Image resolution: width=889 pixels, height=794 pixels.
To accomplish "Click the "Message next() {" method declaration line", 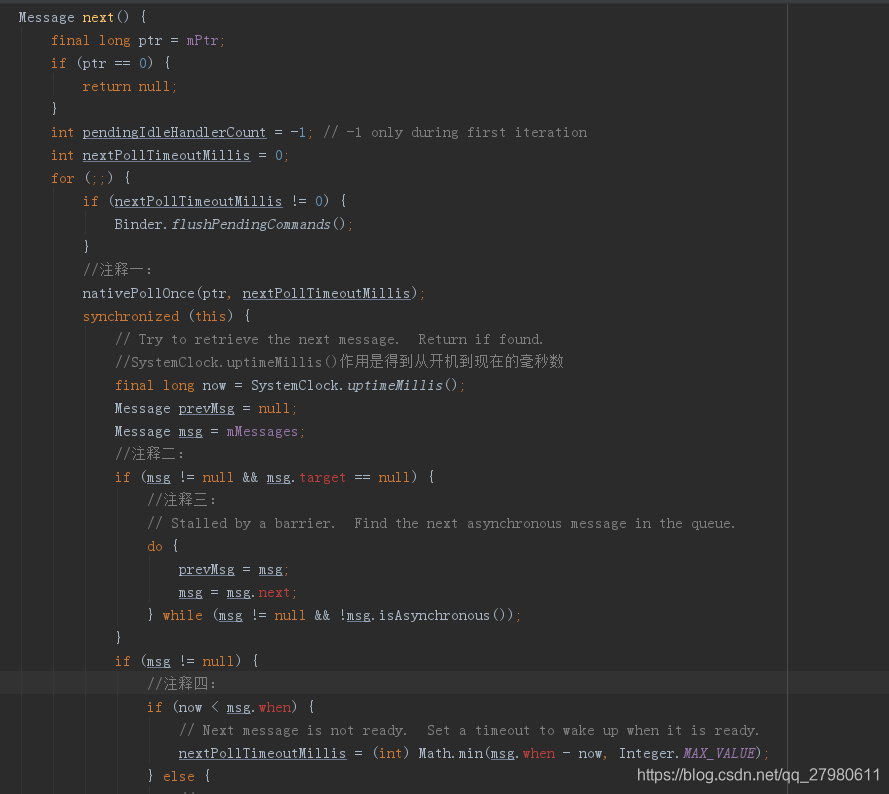I will 83,18.
